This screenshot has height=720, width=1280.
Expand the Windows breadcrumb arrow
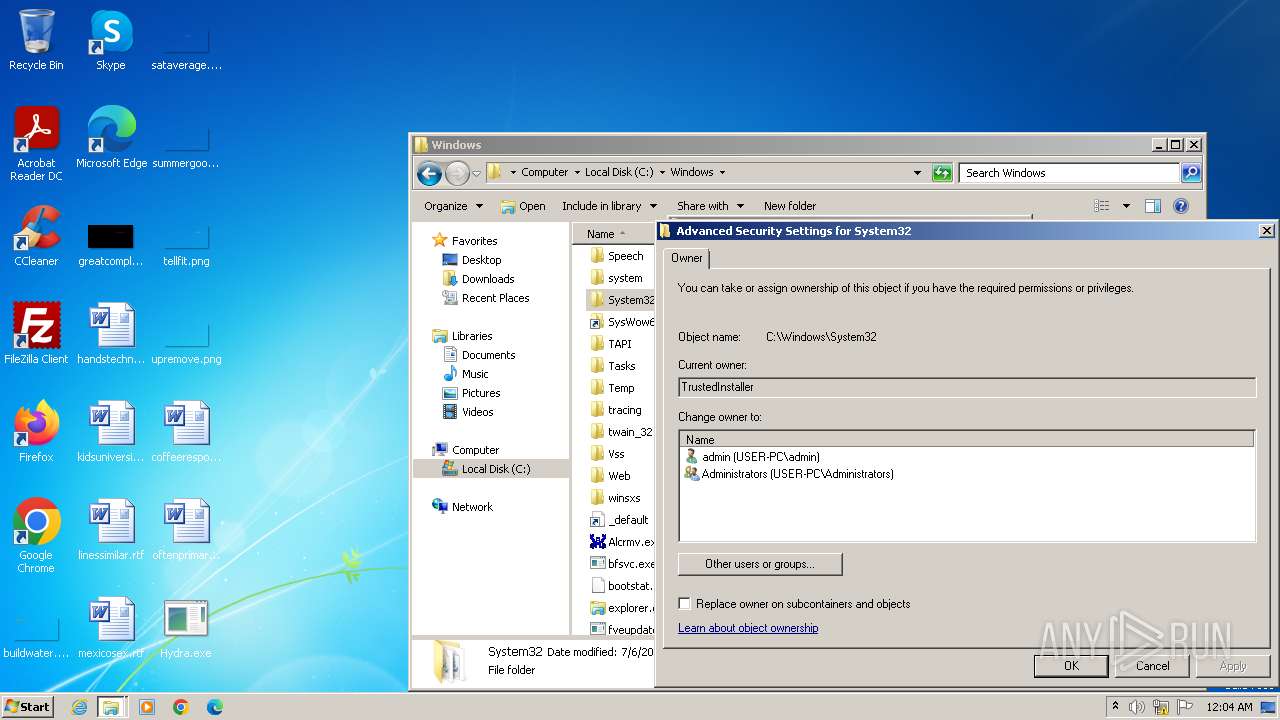pyautogui.click(x=722, y=173)
